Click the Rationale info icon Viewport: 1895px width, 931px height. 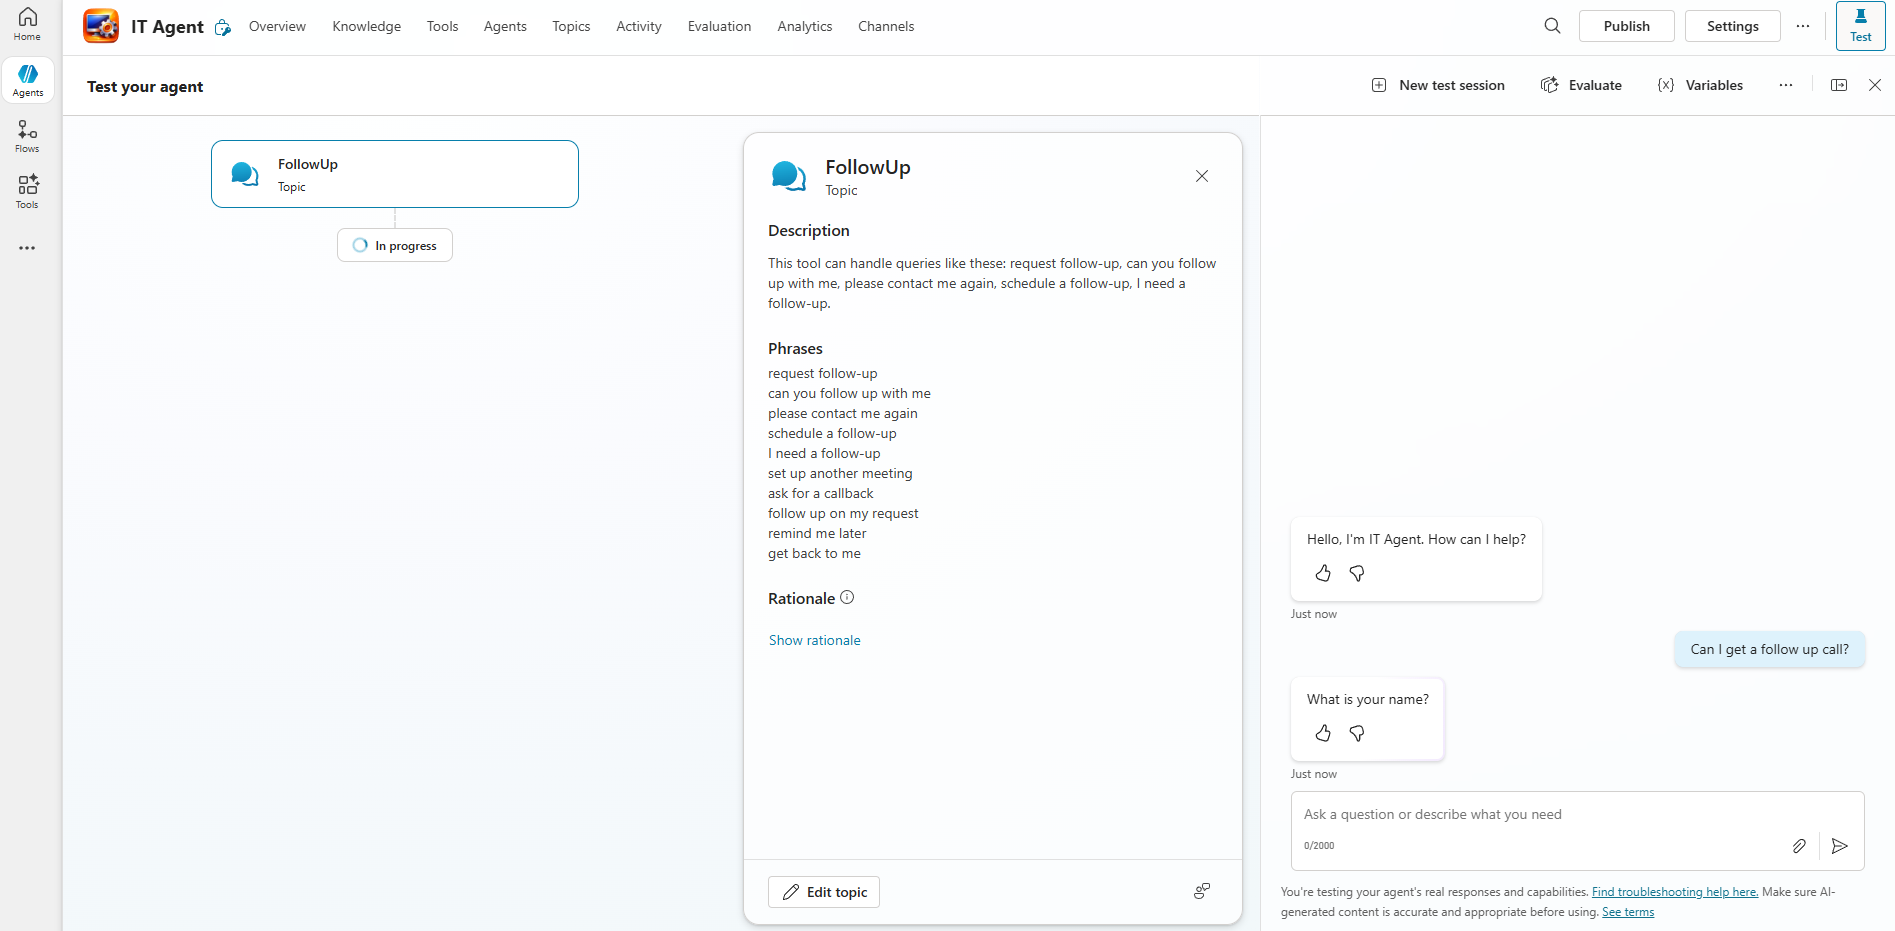(847, 598)
